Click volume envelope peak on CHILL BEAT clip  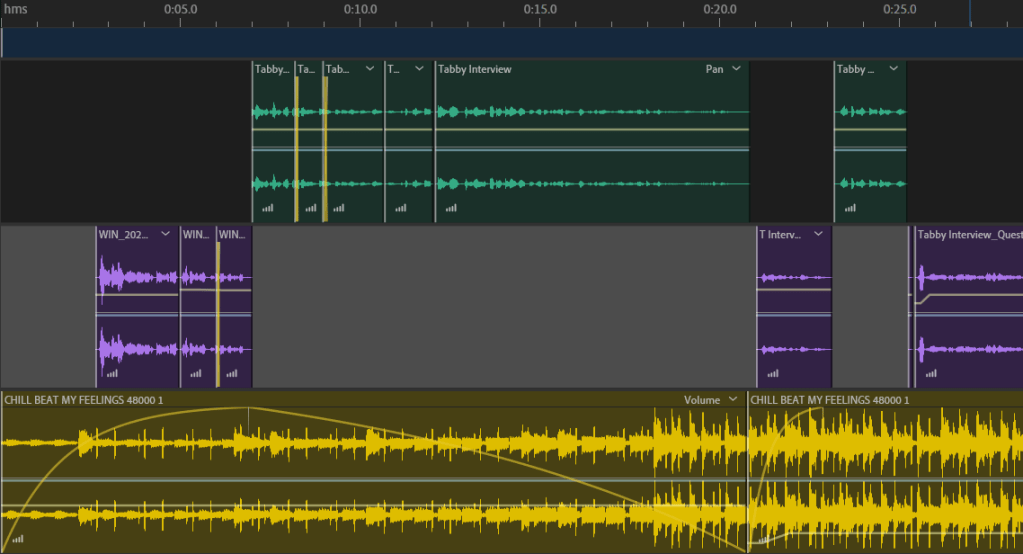(249, 408)
